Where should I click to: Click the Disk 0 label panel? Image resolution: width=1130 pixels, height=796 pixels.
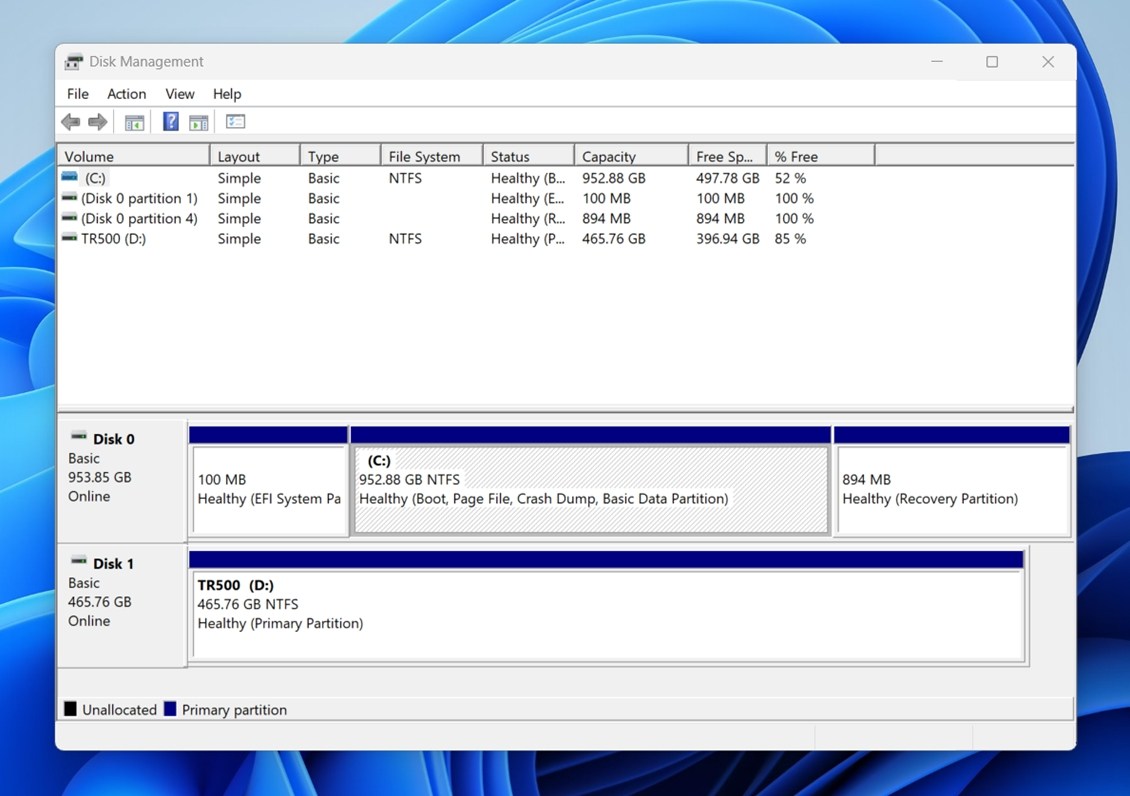pyautogui.click(x=122, y=481)
